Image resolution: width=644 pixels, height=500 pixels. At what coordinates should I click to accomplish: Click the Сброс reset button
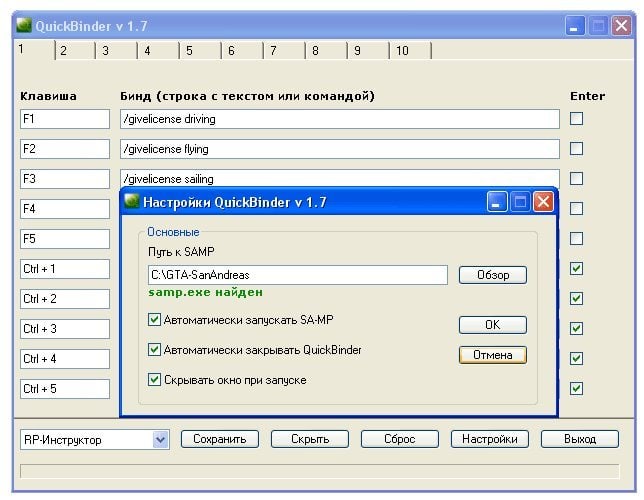(x=400, y=439)
